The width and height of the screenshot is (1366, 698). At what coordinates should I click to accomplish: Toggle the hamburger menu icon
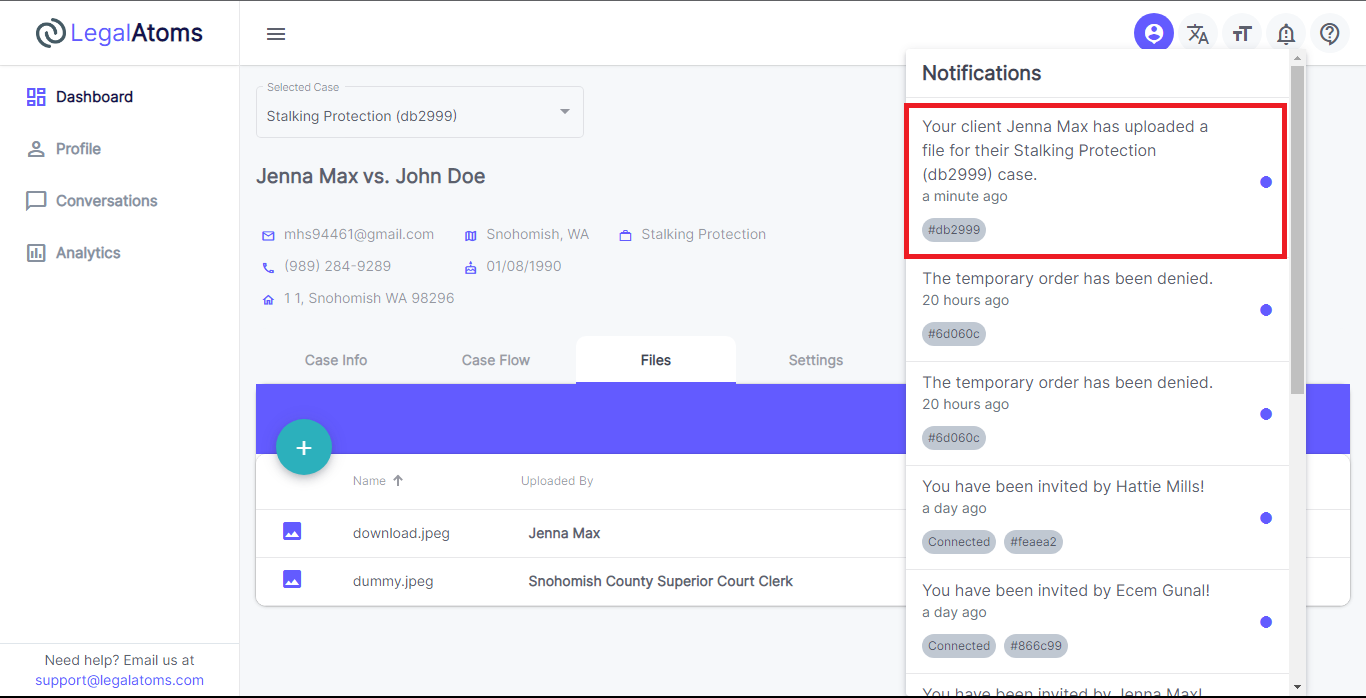[276, 34]
